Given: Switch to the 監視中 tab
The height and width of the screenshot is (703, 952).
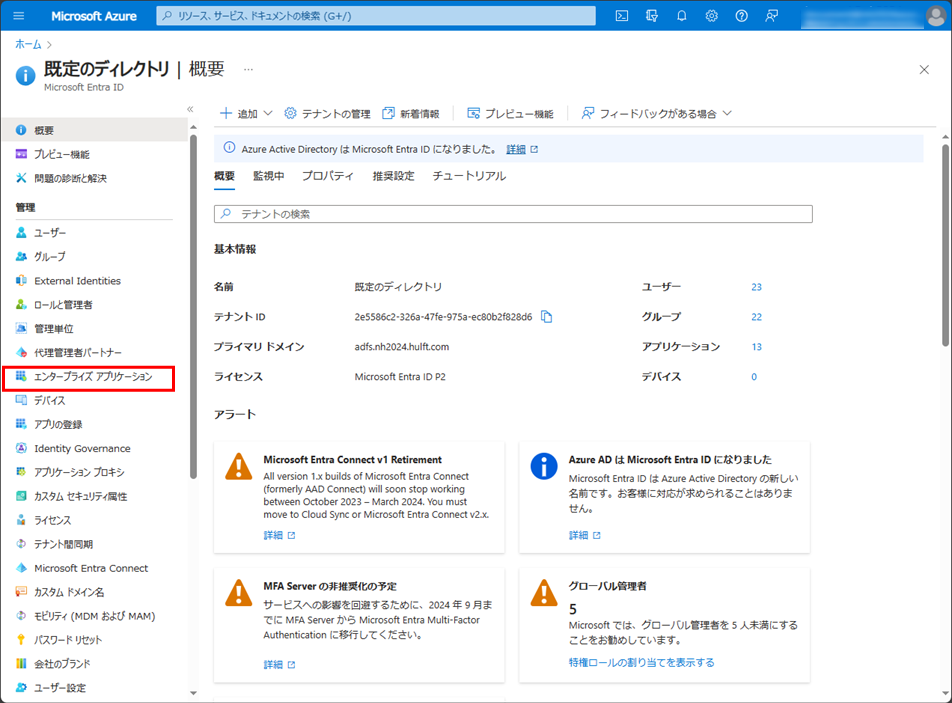Looking at the screenshot, I should click(268, 176).
